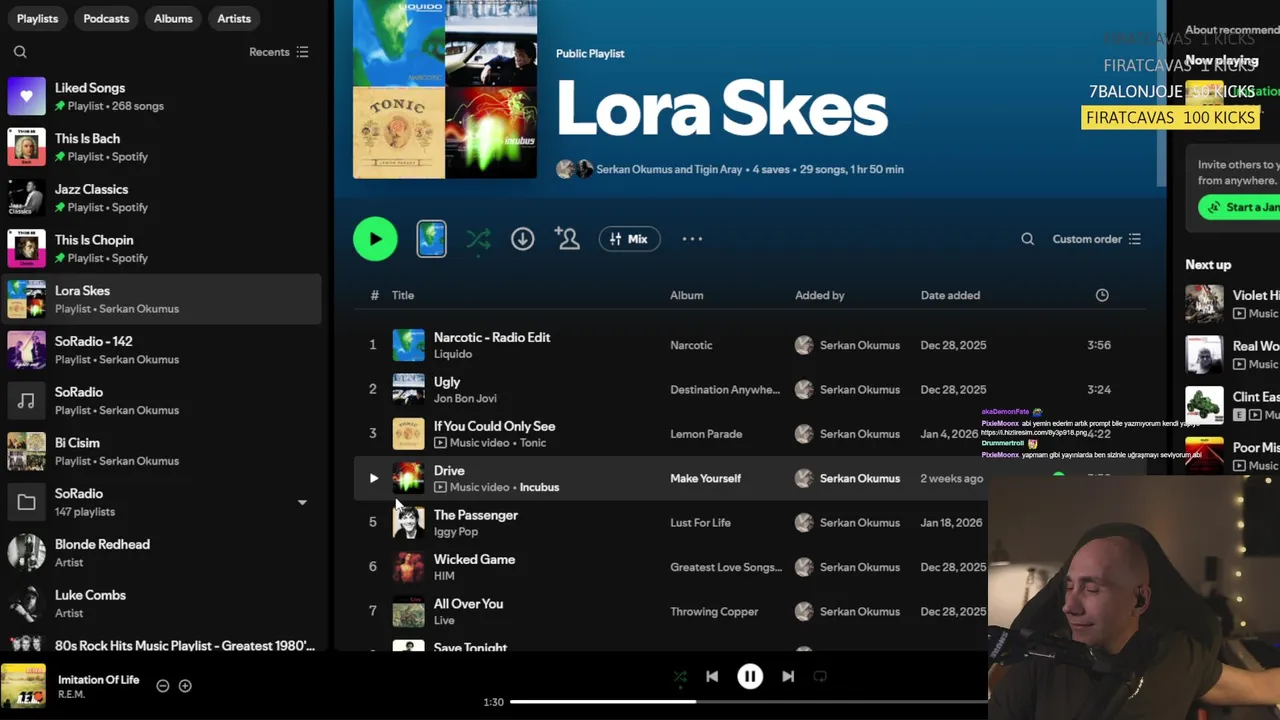This screenshot has height=720, width=1280.
Task: Expand the SoRadio folder arrow
Action: click(x=302, y=502)
